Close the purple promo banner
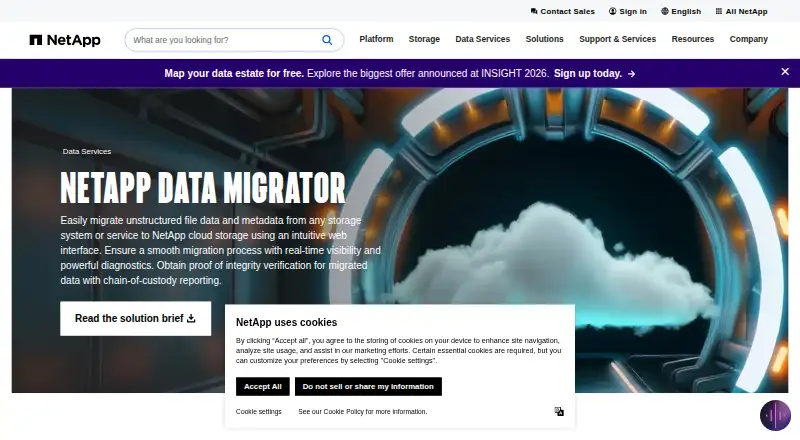The image size is (800, 440). coord(785,72)
